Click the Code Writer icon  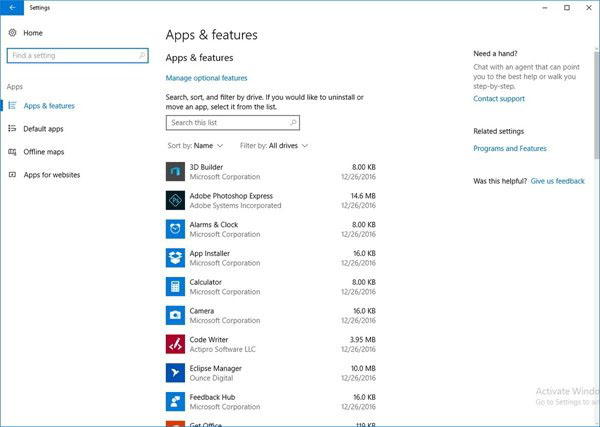pos(174,344)
